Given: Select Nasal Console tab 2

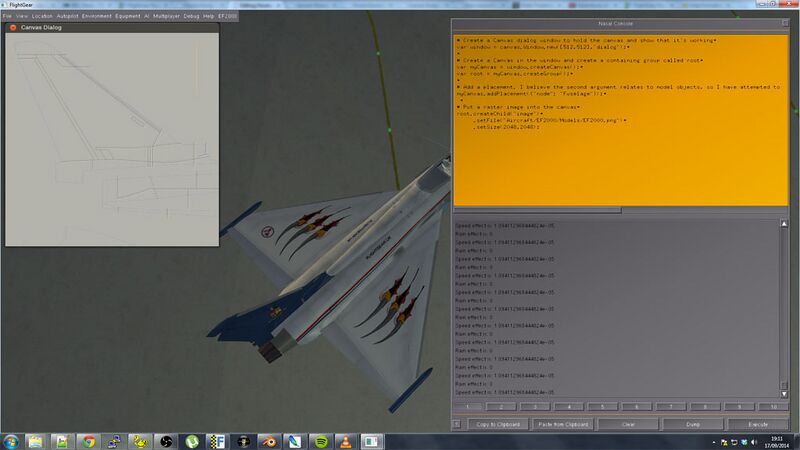Looking at the screenshot, I should point(501,407).
